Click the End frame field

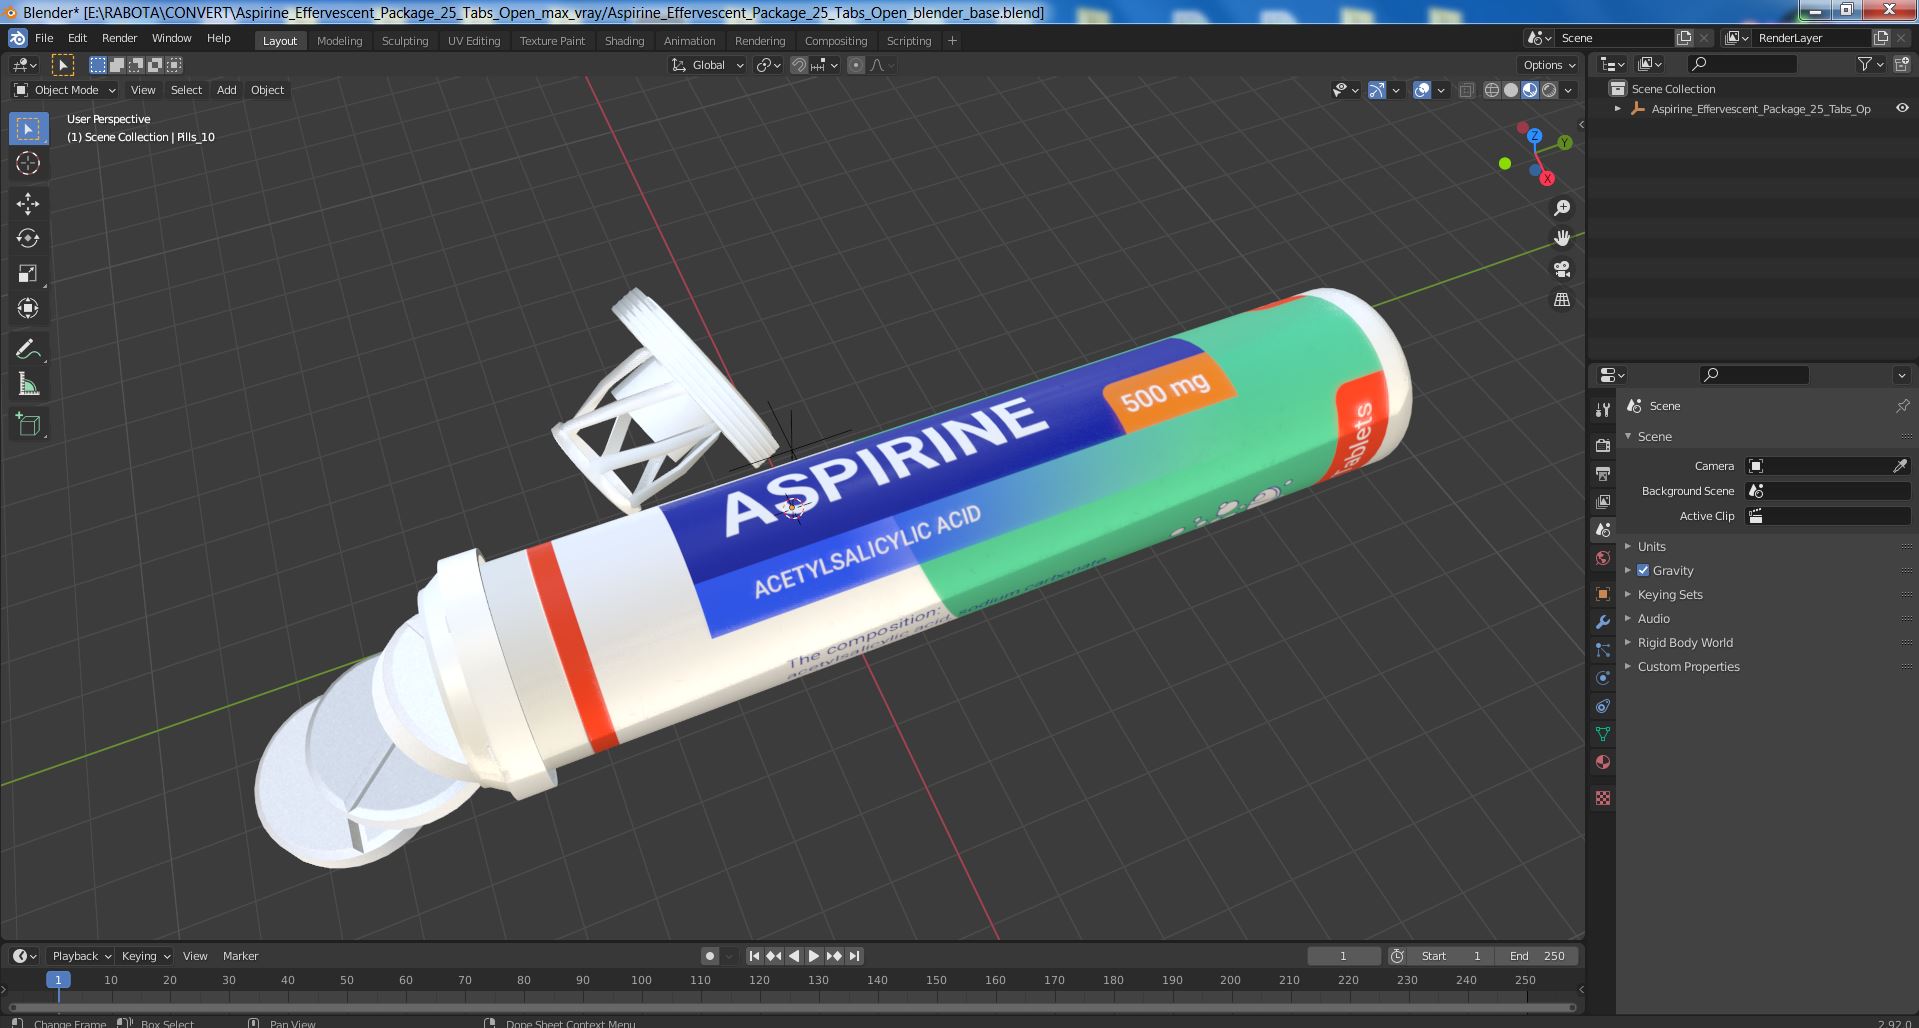[x=1539, y=956]
